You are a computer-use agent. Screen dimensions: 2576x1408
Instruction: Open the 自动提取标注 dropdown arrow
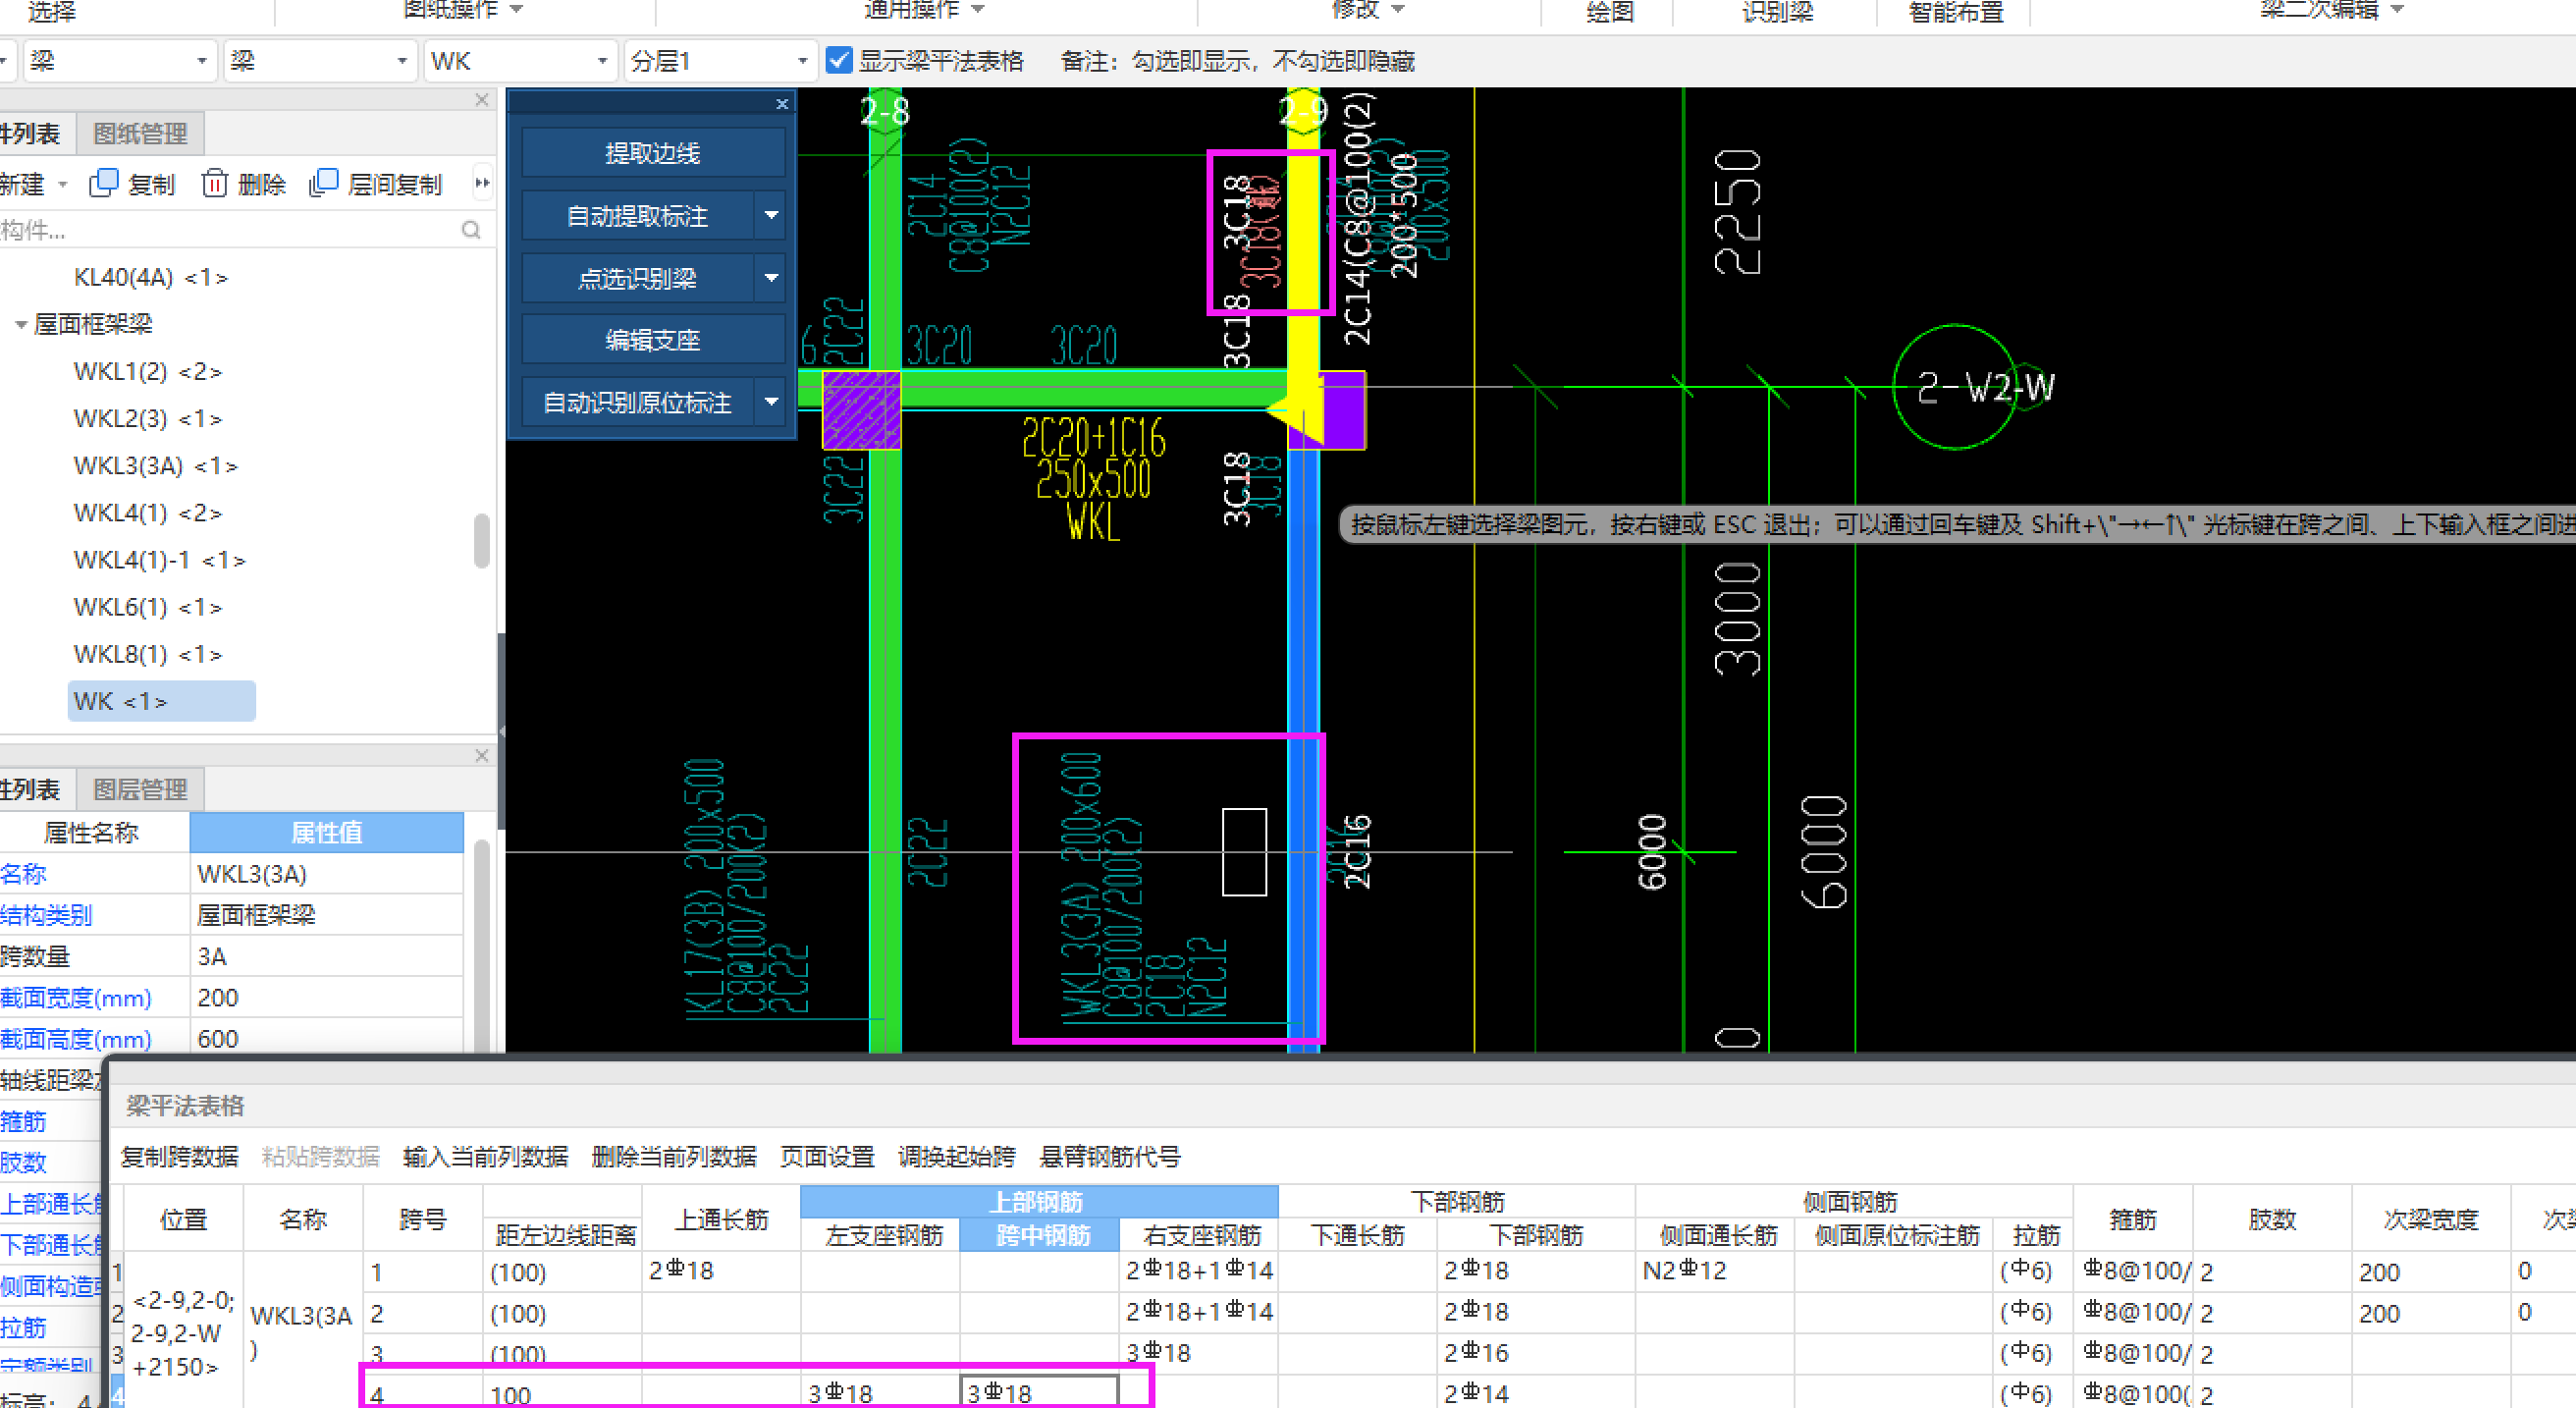coord(771,215)
